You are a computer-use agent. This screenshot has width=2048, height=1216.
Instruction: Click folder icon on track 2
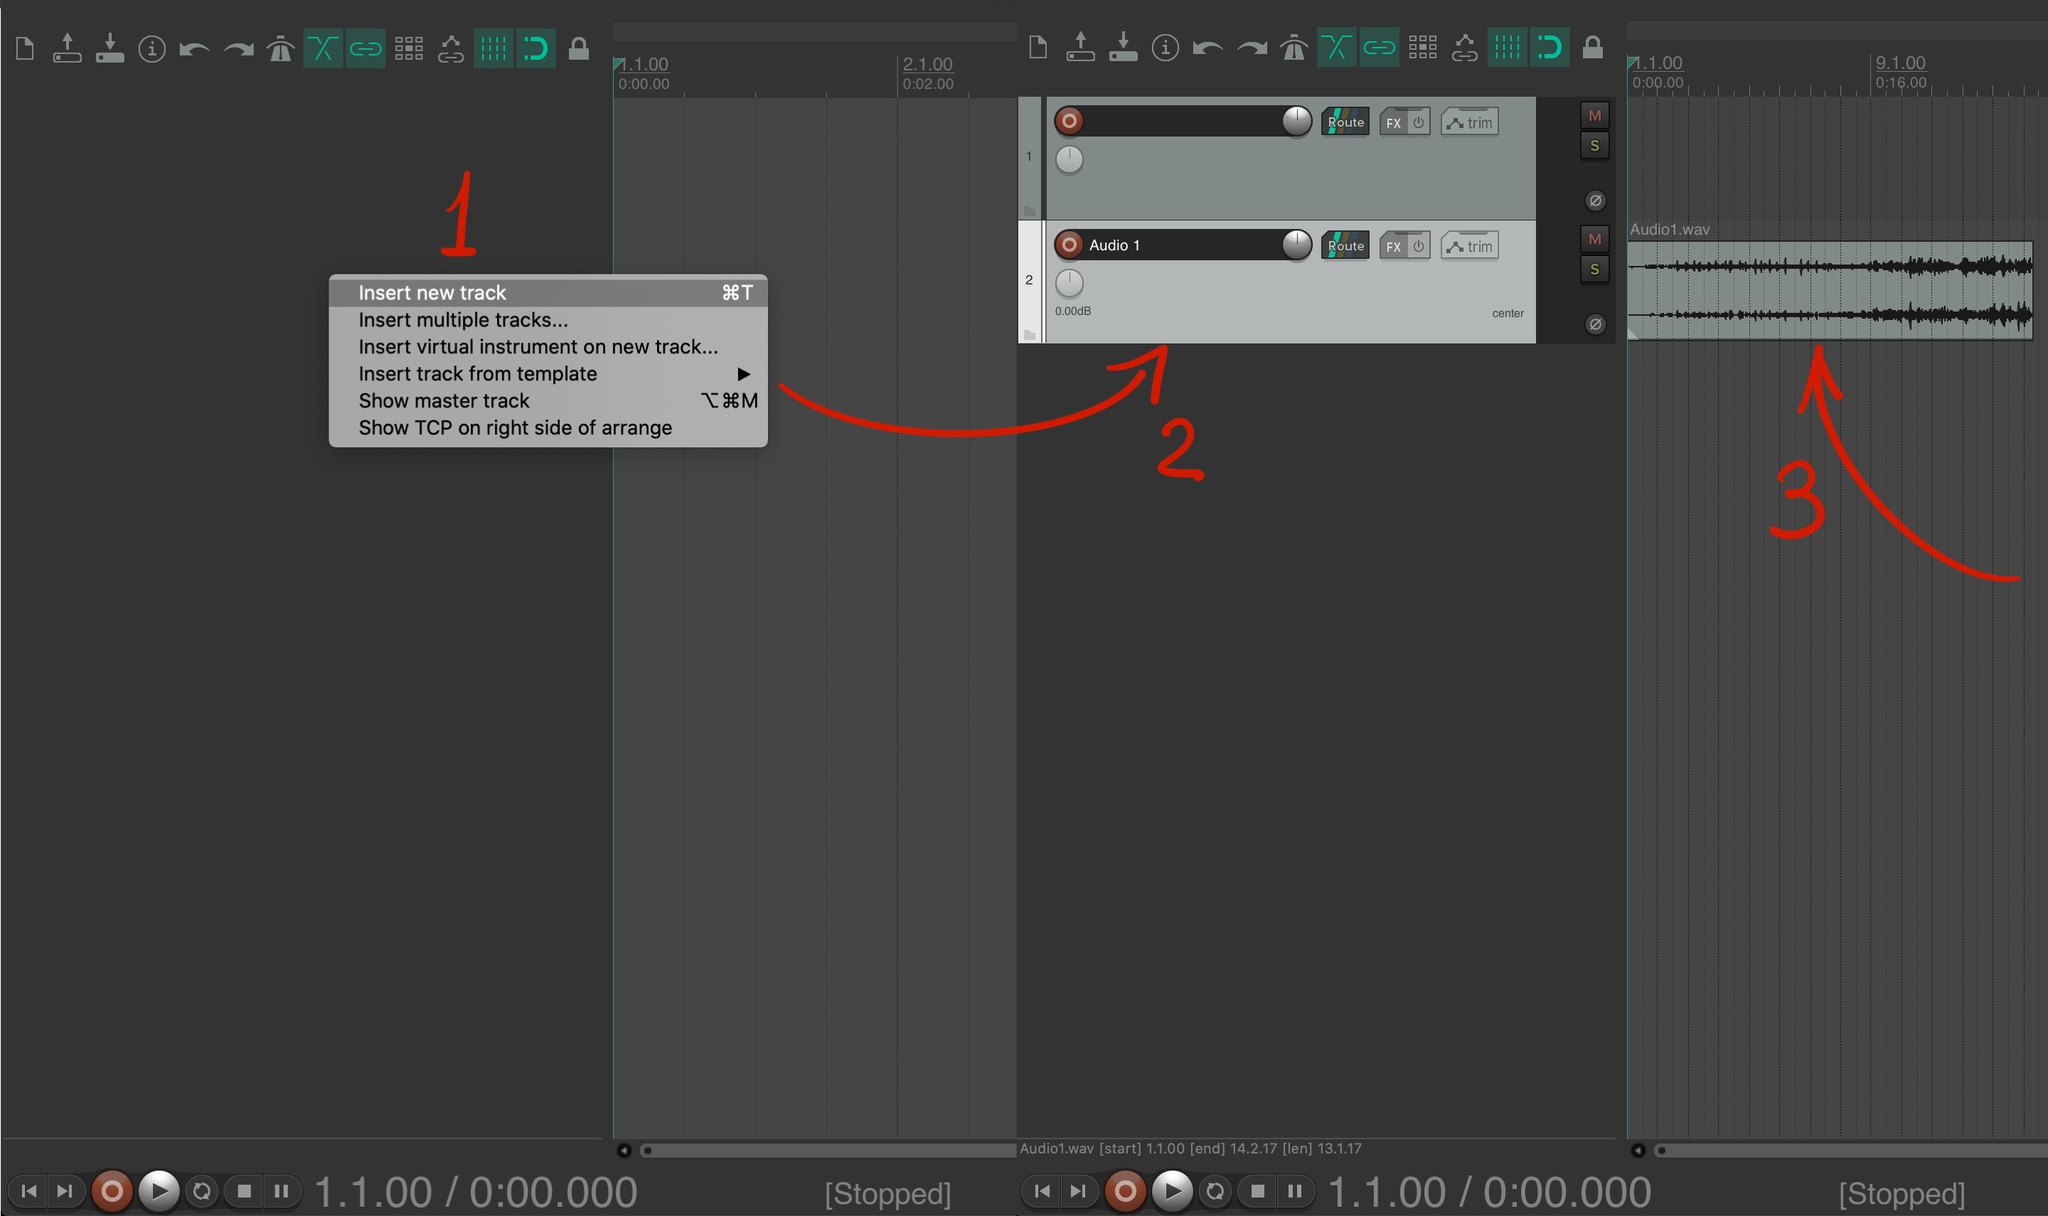[x=1029, y=335]
